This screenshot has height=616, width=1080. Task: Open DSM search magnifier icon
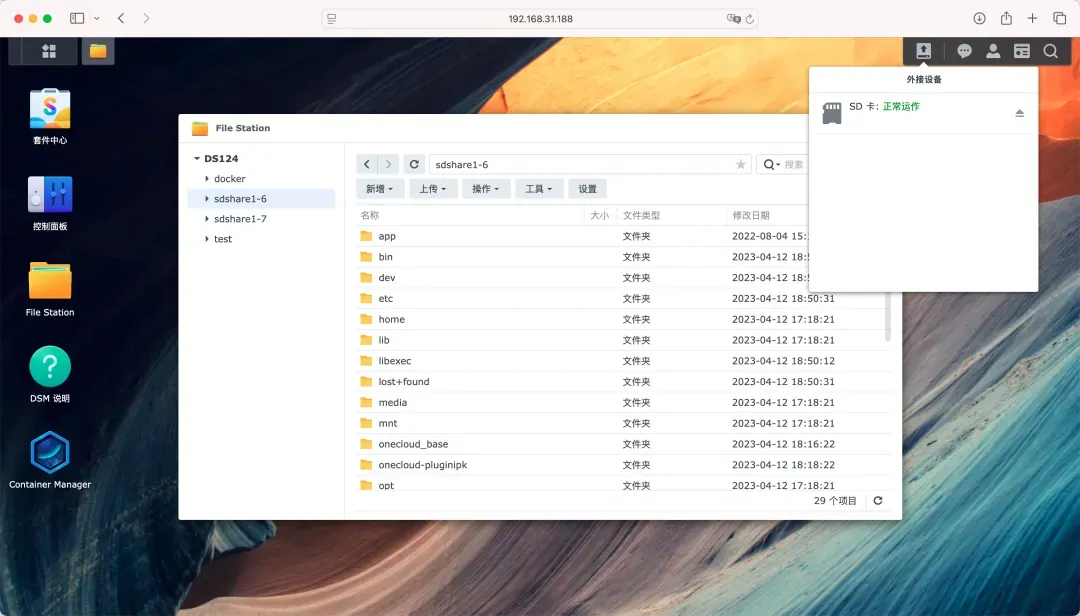coord(1050,51)
